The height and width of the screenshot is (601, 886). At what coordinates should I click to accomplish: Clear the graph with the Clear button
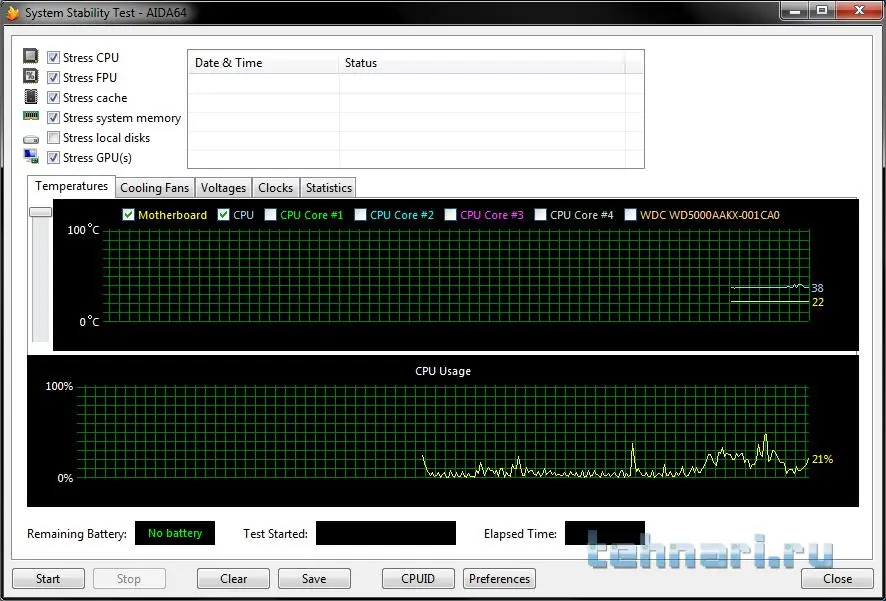pyautogui.click(x=233, y=578)
